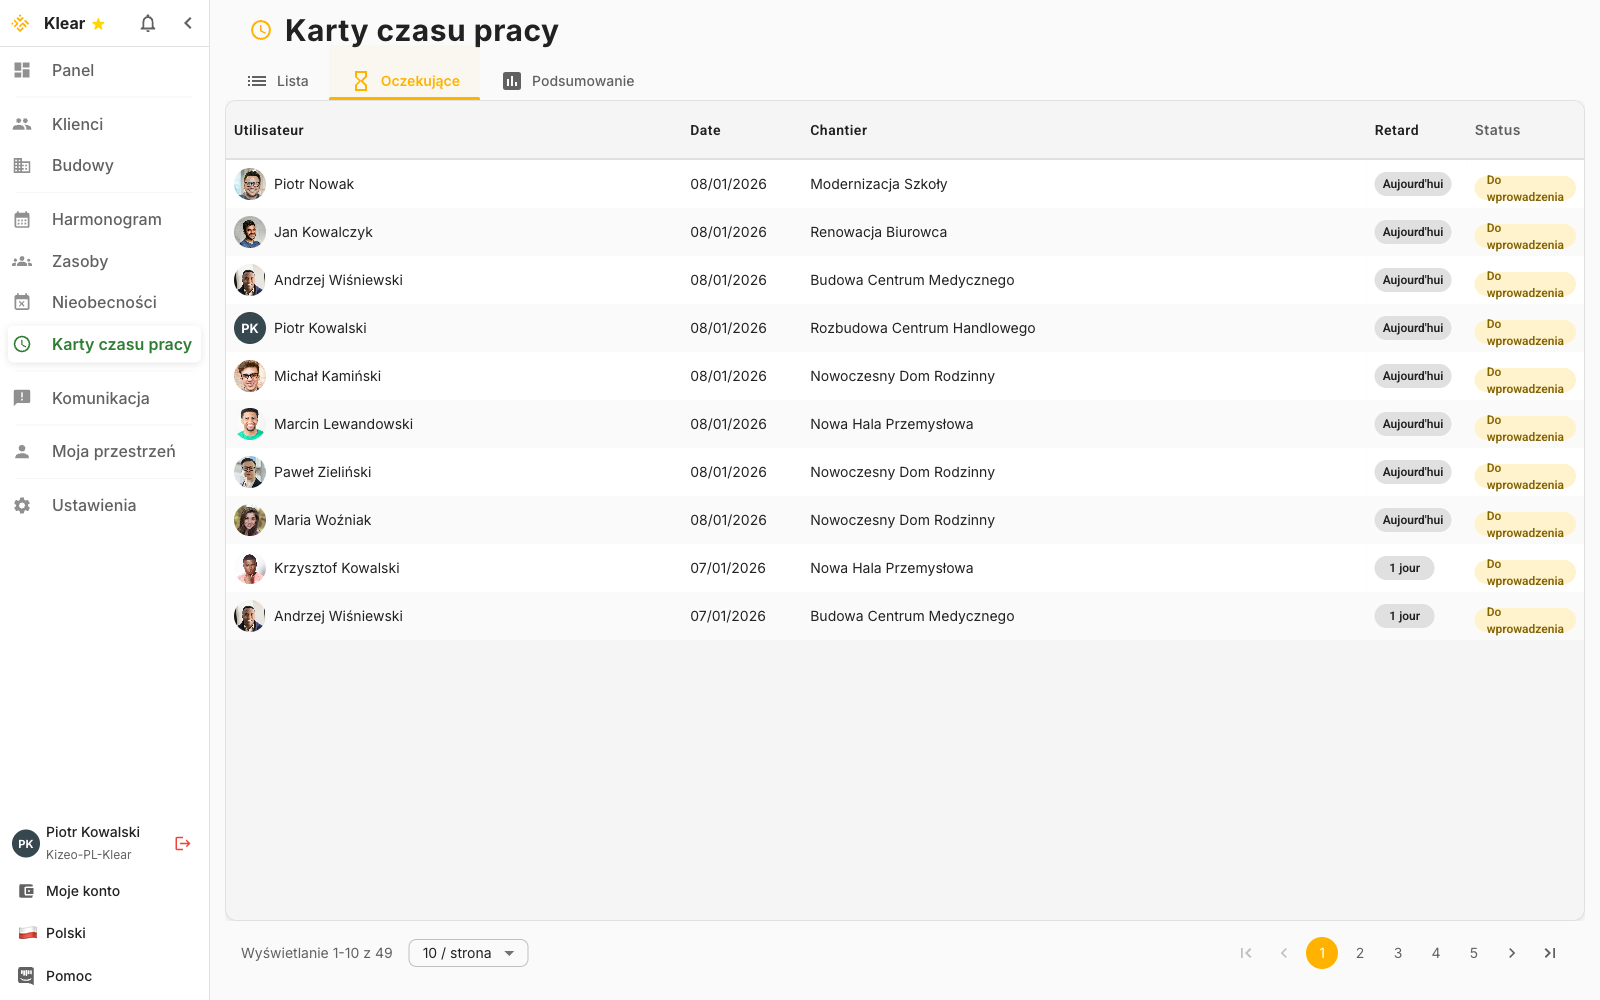Open Moje konto link
The height and width of the screenshot is (1000, 1600).
(x=82, y=891)
